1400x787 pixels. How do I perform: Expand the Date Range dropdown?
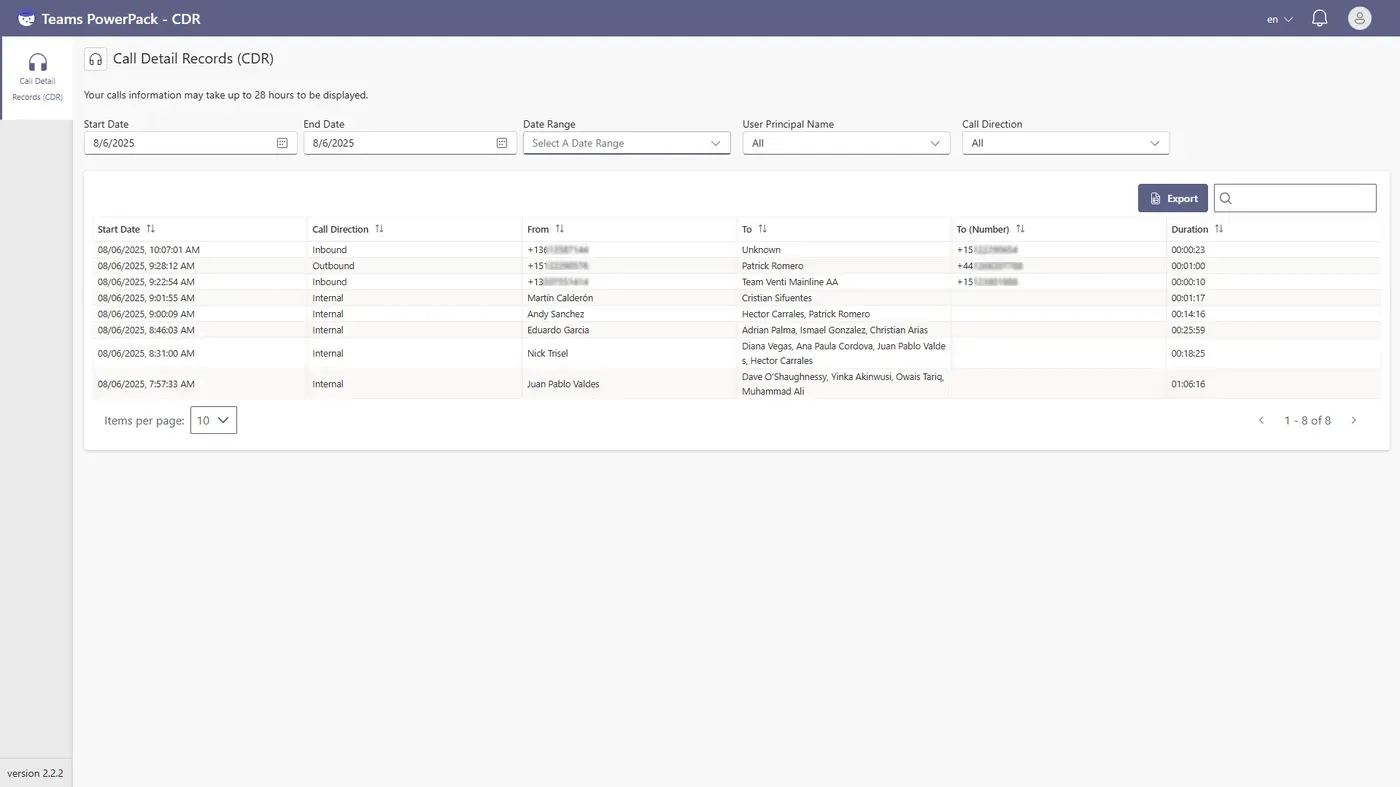(627, 143)
